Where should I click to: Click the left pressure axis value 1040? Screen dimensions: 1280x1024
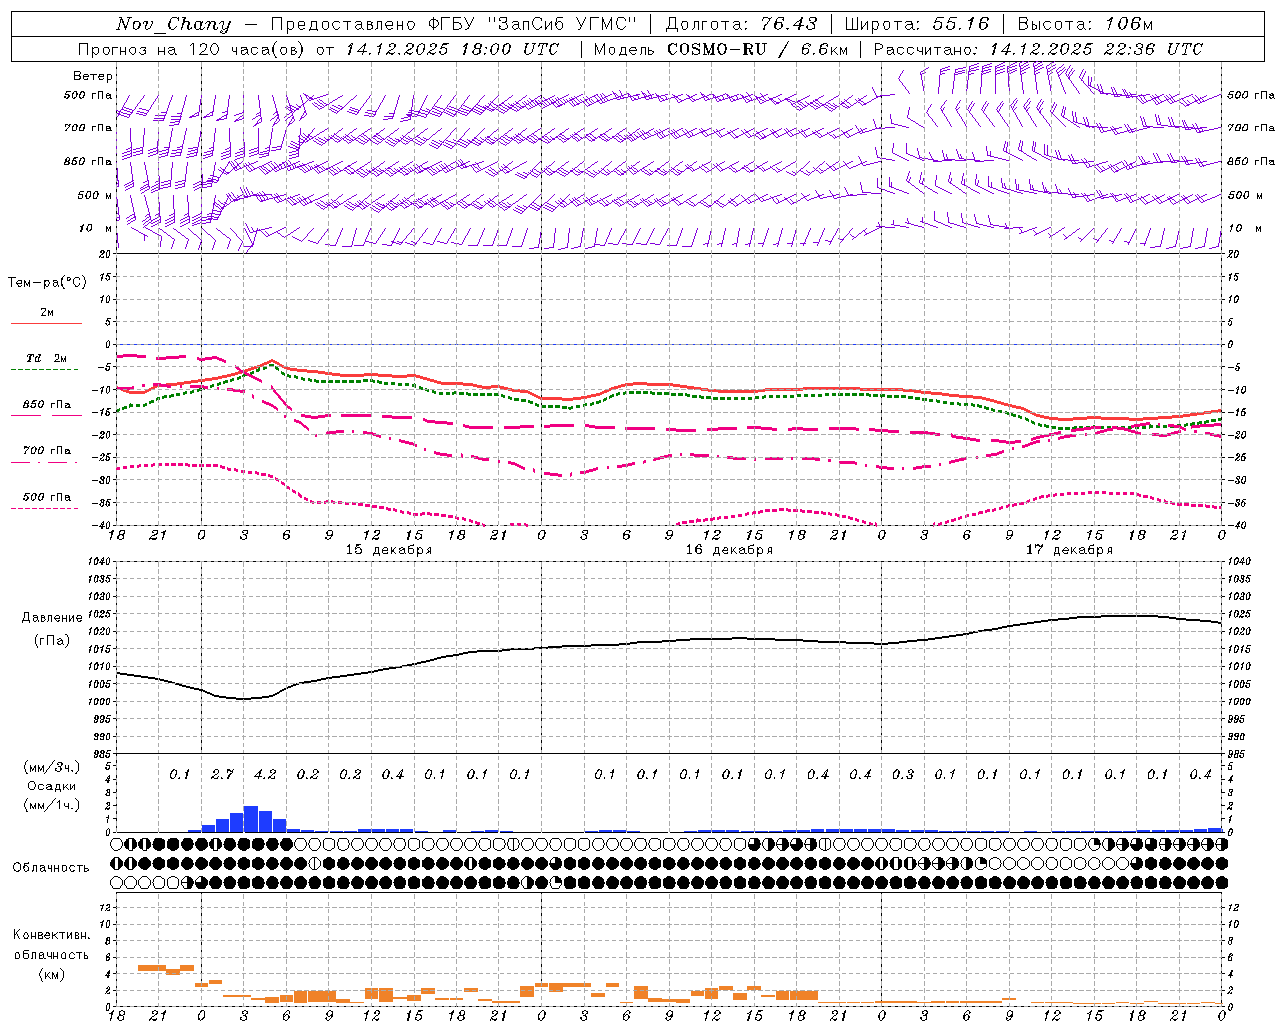(100, 562)
